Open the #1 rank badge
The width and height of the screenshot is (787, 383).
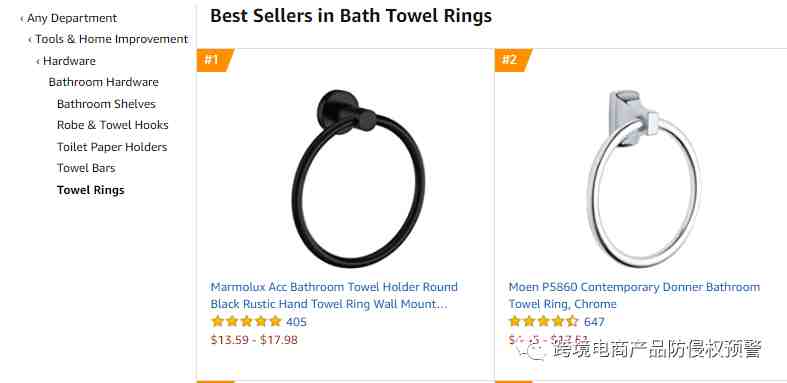[x=215, y=60]
